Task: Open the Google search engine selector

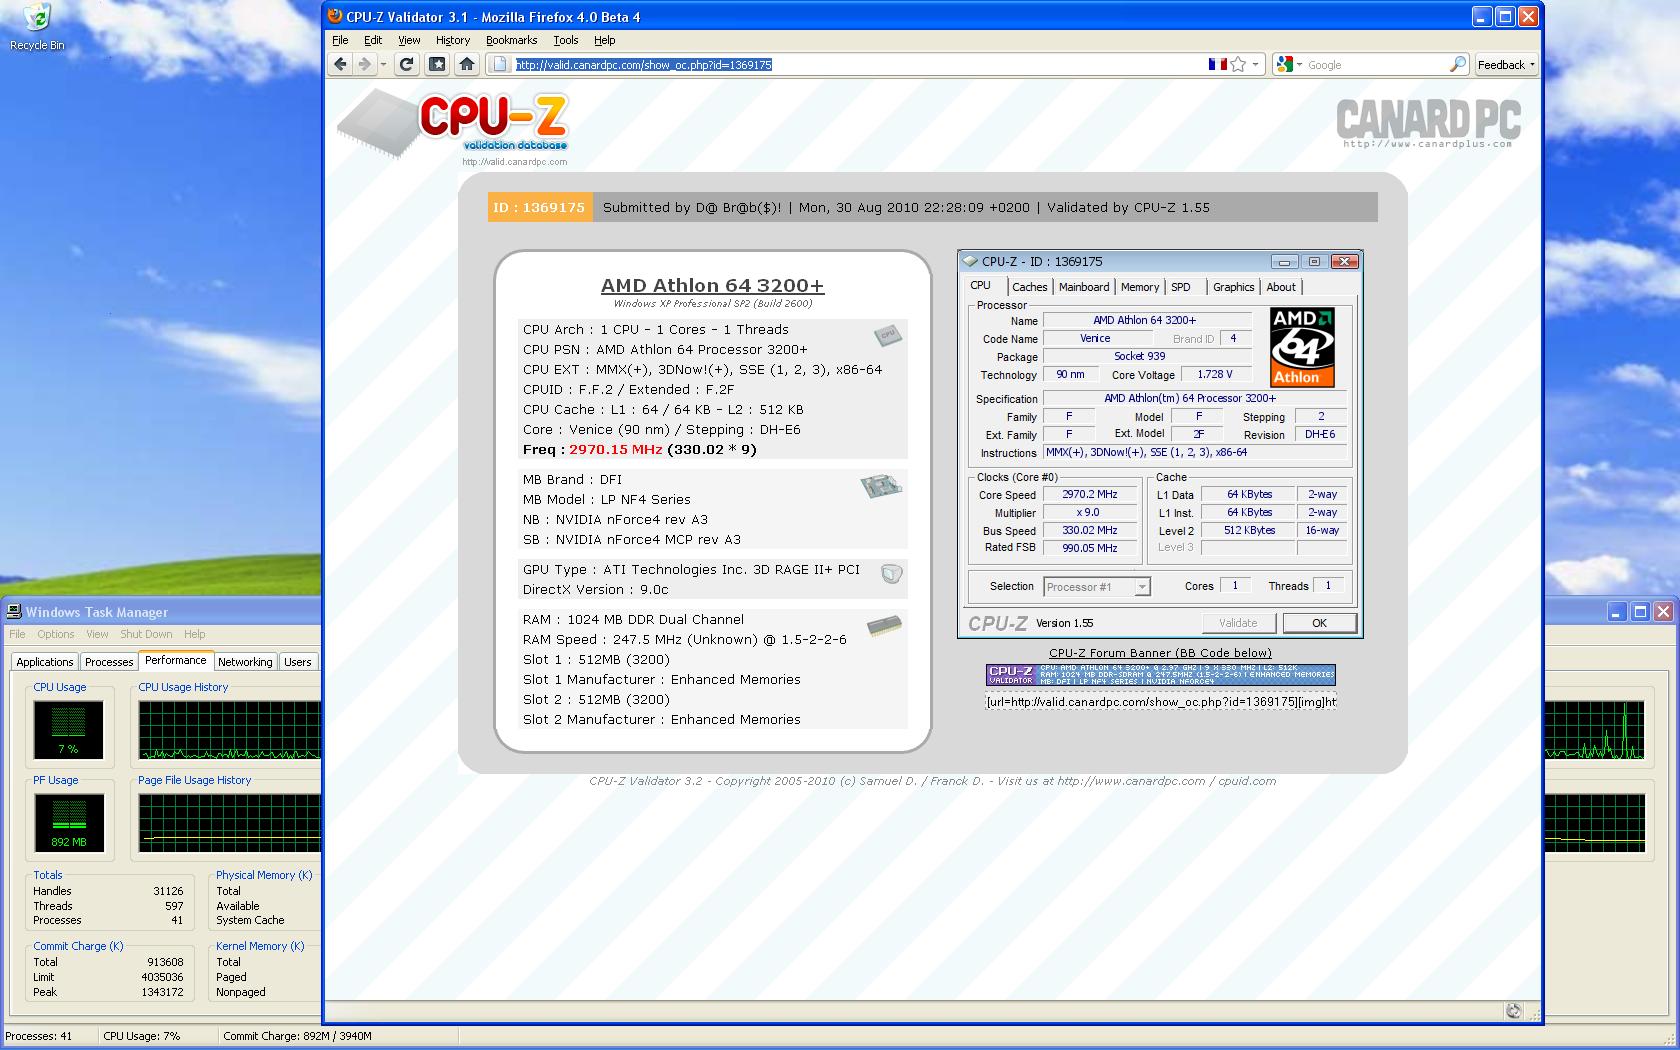Action: pos(1289,64)
